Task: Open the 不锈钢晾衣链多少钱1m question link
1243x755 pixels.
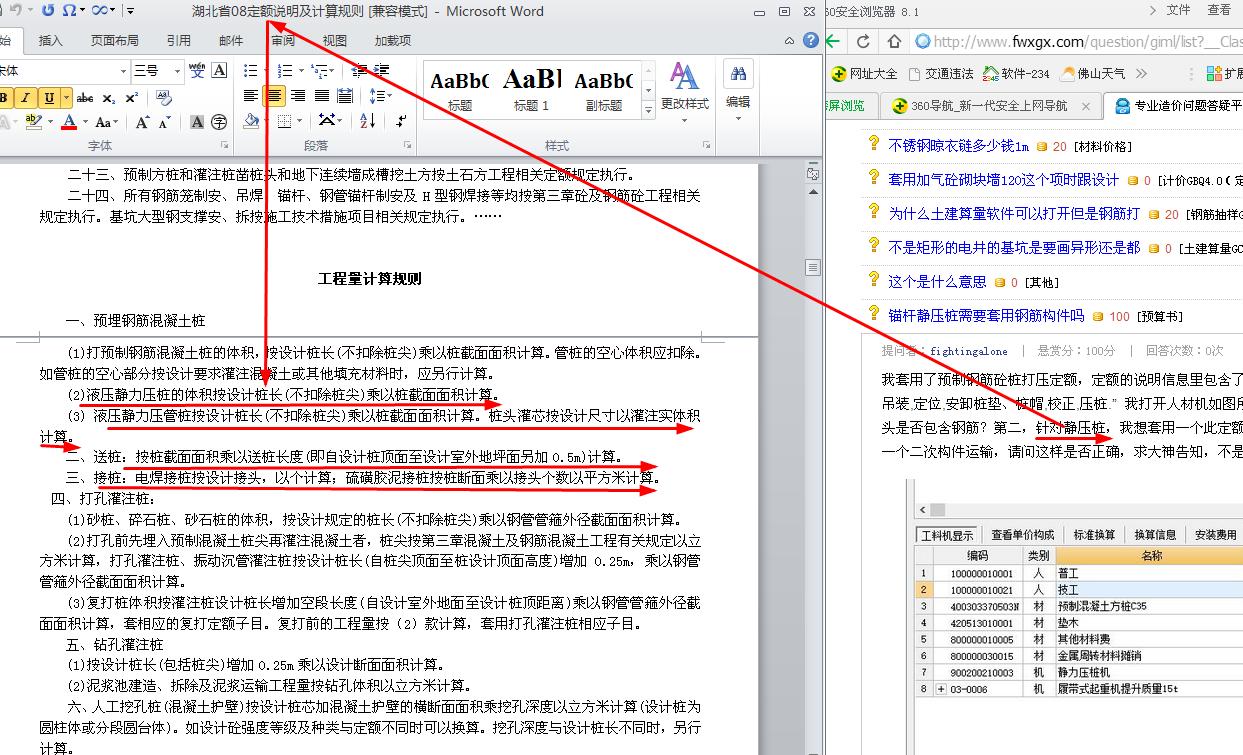Action: click(x=958, y=146)
